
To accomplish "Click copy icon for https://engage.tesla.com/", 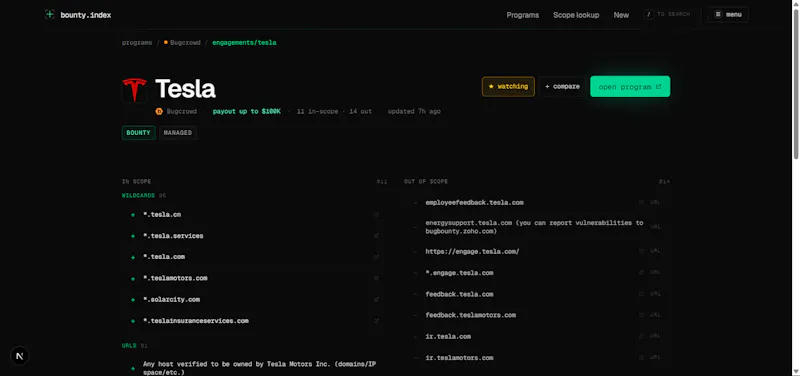I will (x=641, y=252).
